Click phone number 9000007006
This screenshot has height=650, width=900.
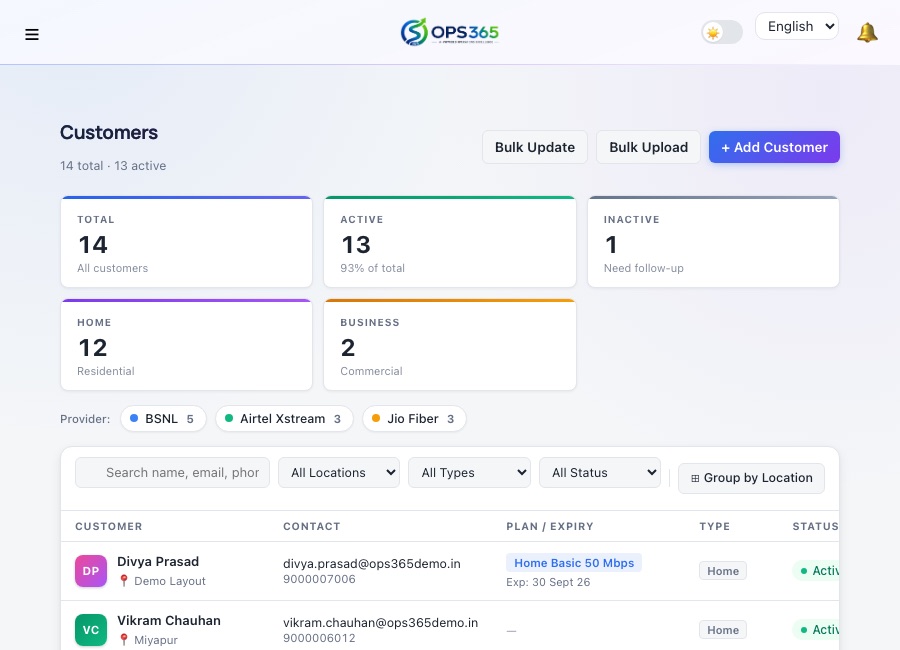point(319,579)
